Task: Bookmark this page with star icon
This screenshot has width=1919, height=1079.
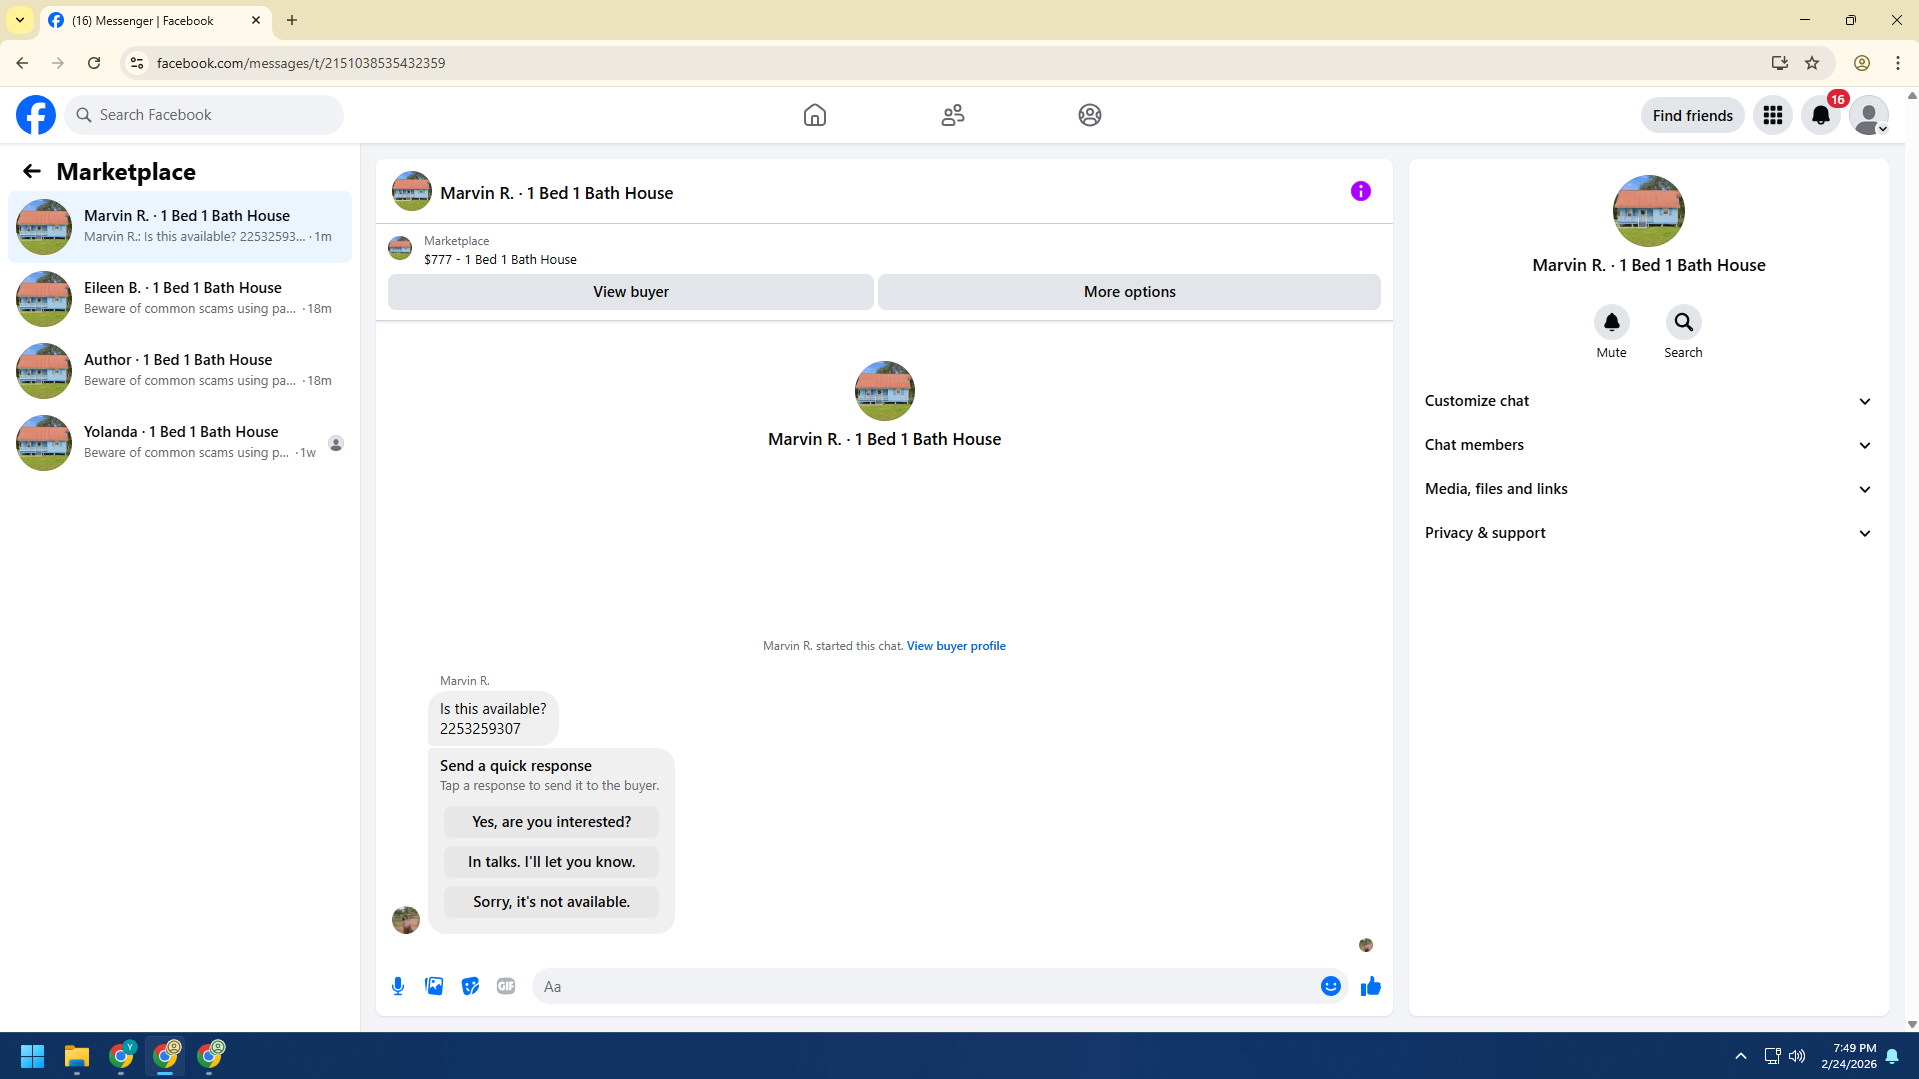Action: (1812, 63)
